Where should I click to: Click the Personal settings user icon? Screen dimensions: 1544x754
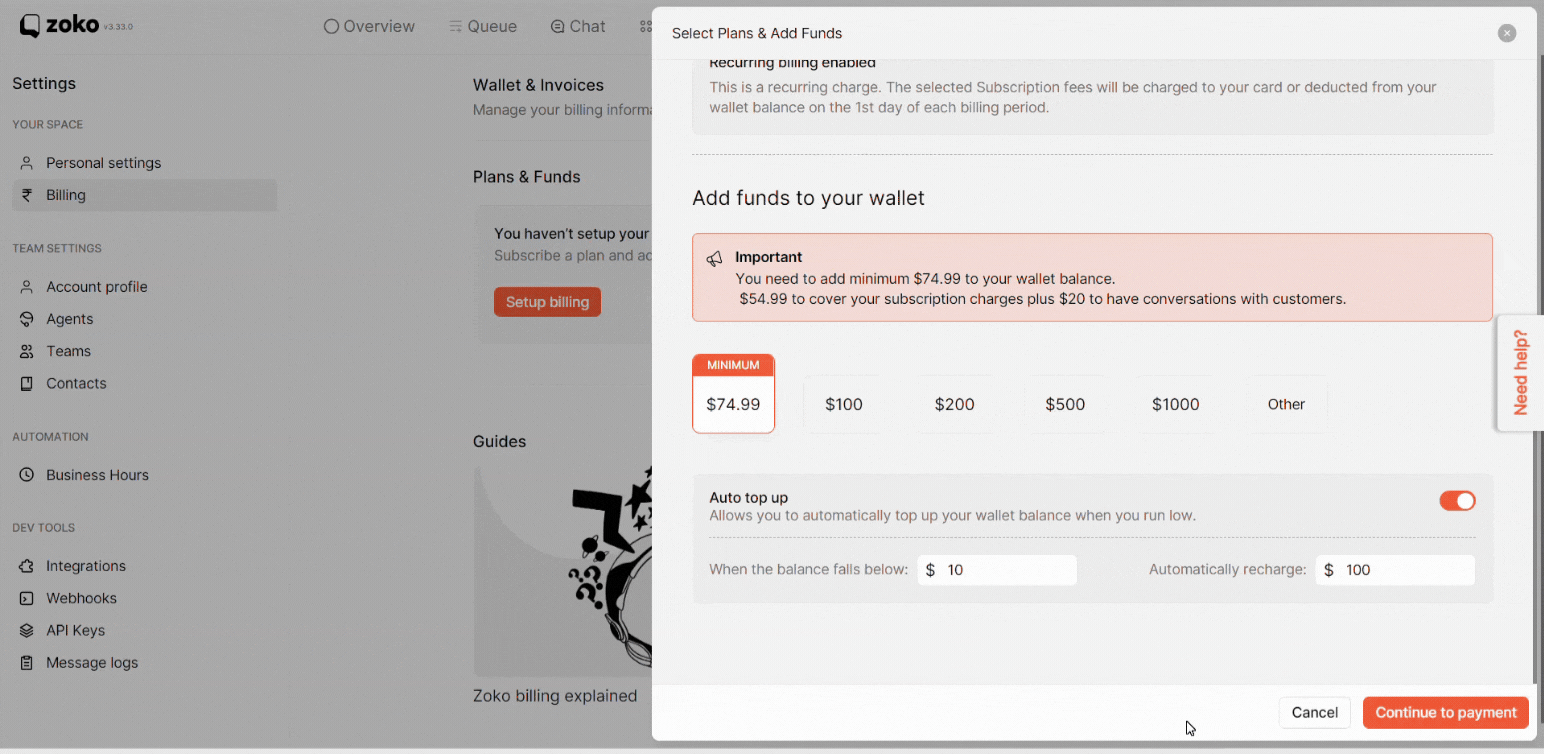27,163
